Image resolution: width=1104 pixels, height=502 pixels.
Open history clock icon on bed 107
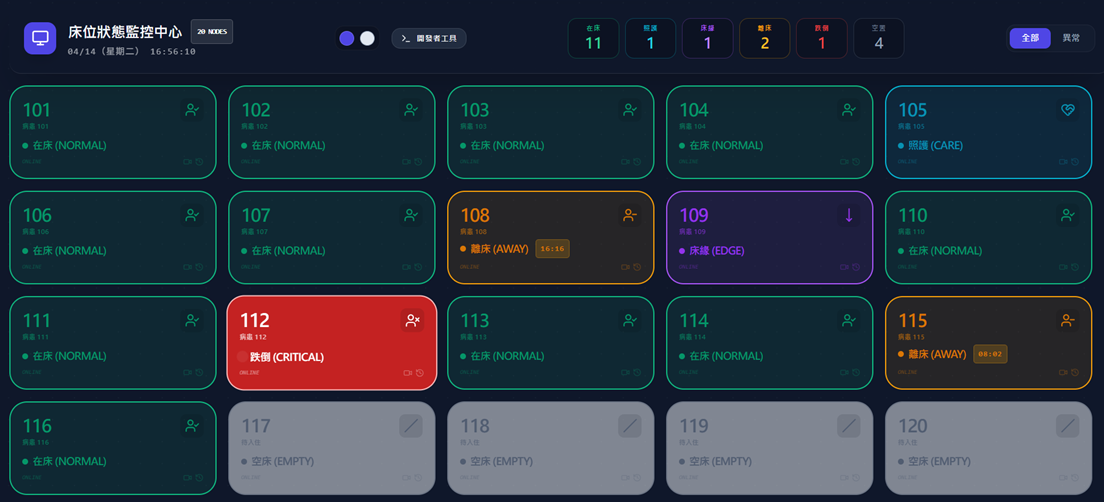click(418, 267)
